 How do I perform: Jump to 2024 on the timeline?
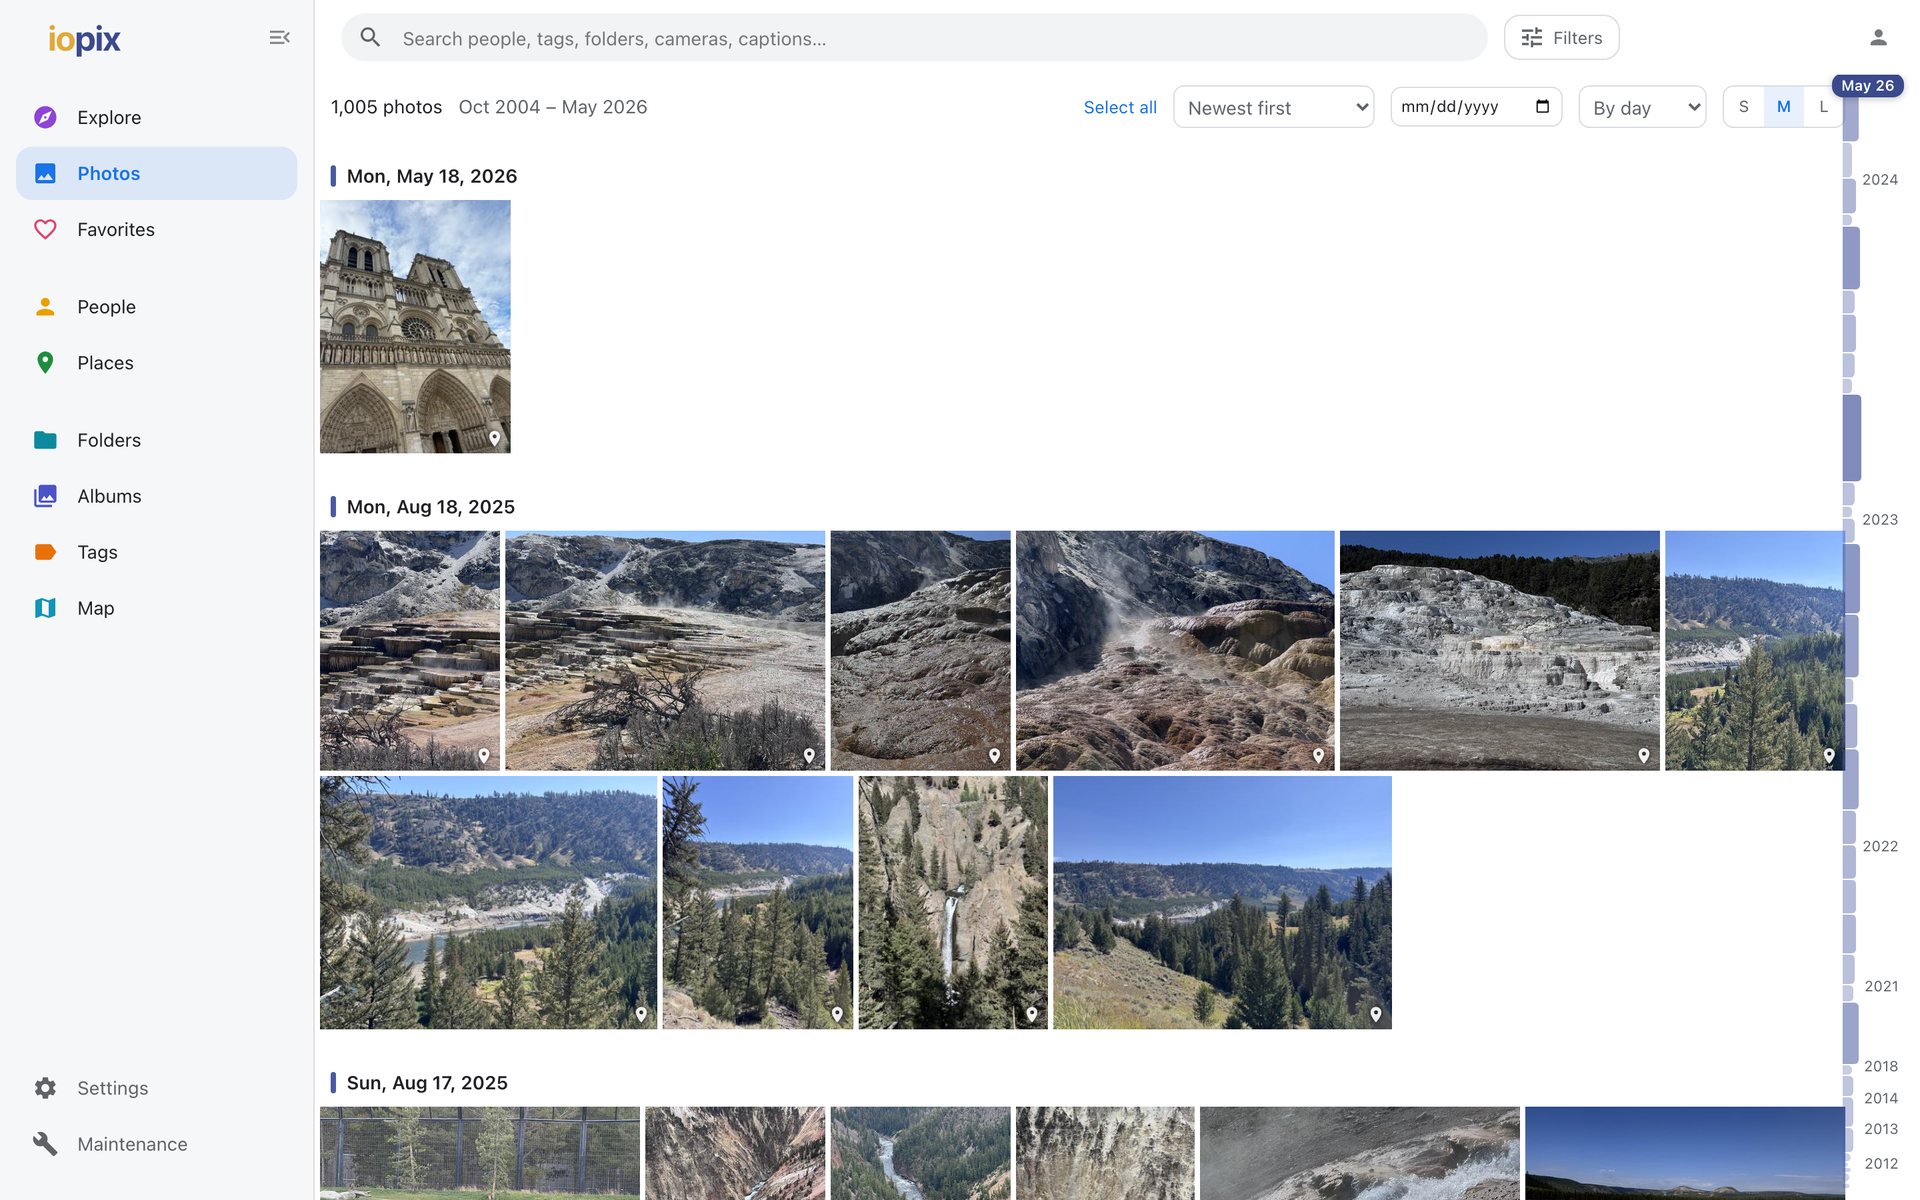(x=1879, y=179)
